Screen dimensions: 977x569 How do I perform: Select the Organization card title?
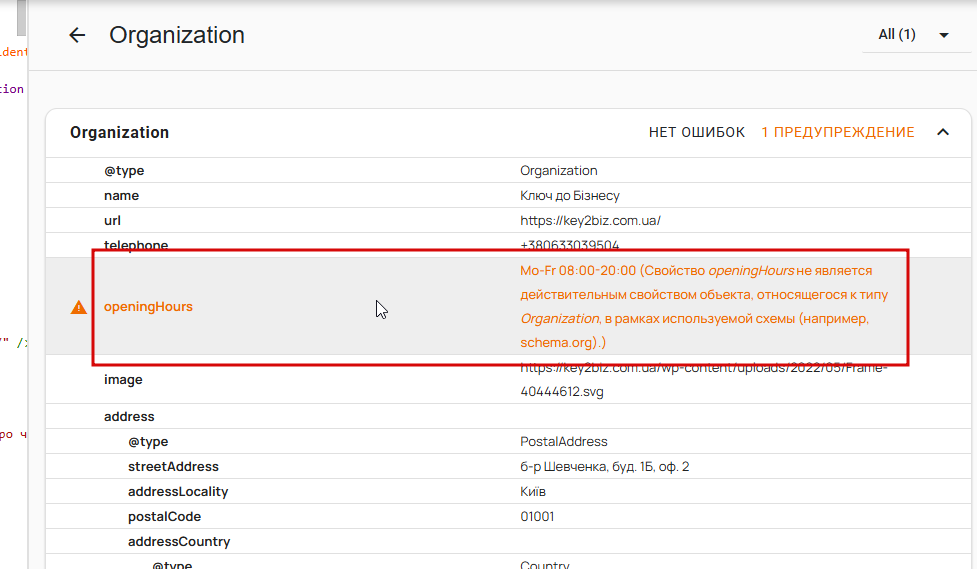120,132
